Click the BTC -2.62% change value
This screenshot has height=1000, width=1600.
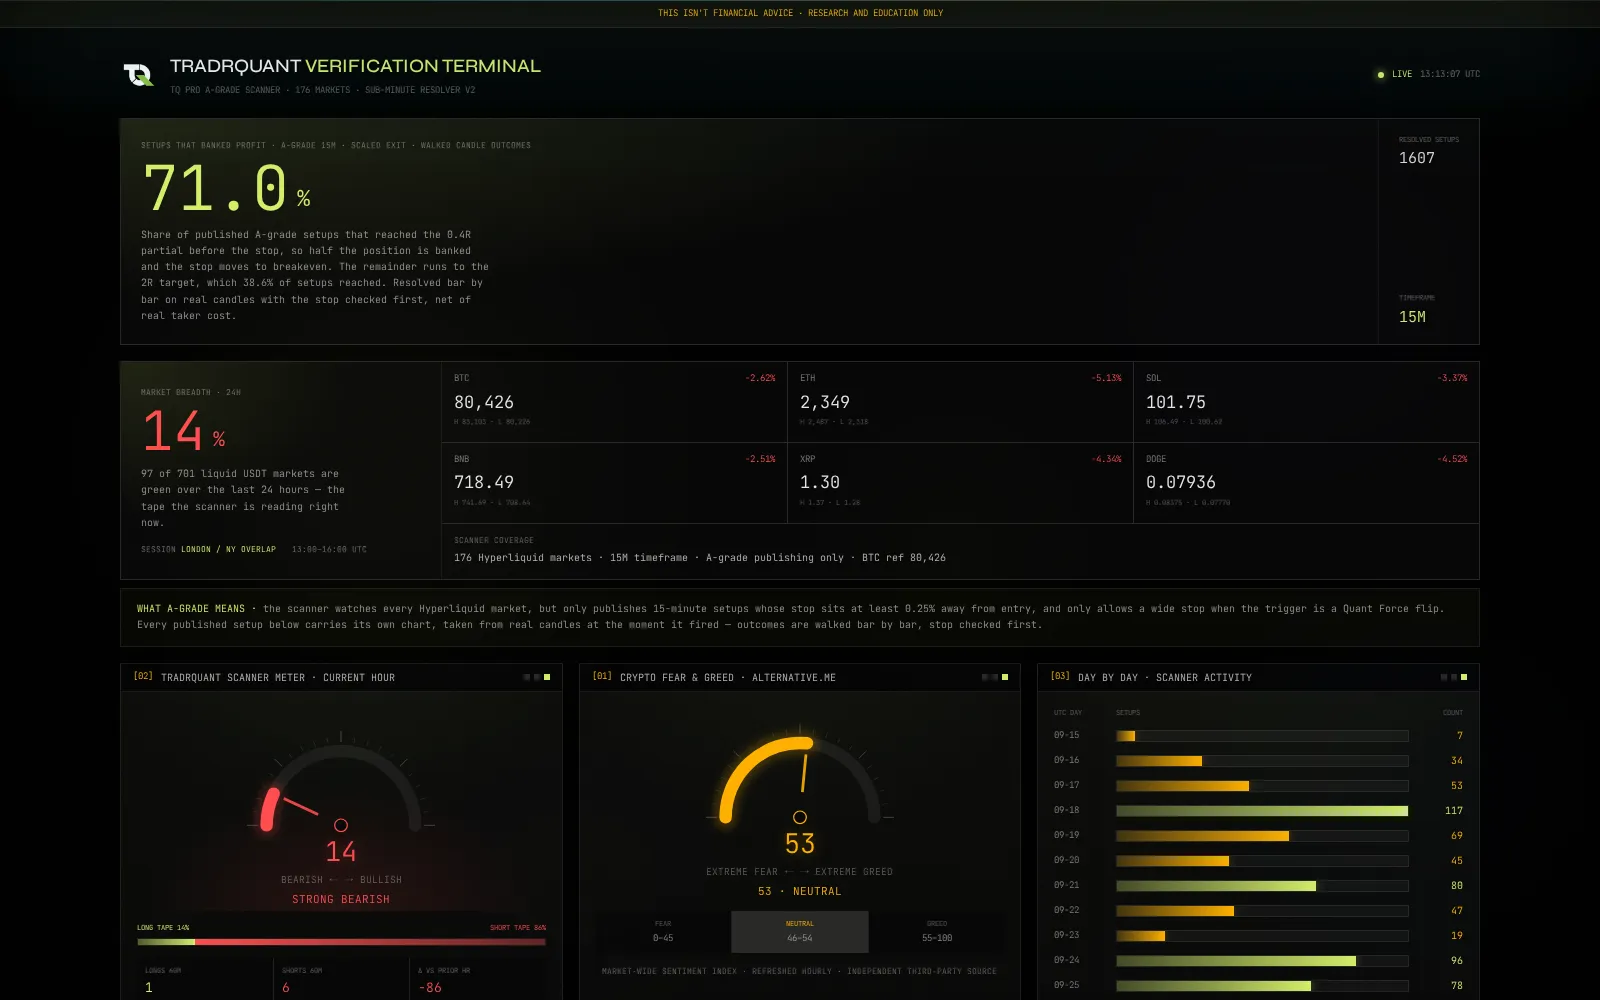[760, 378]
